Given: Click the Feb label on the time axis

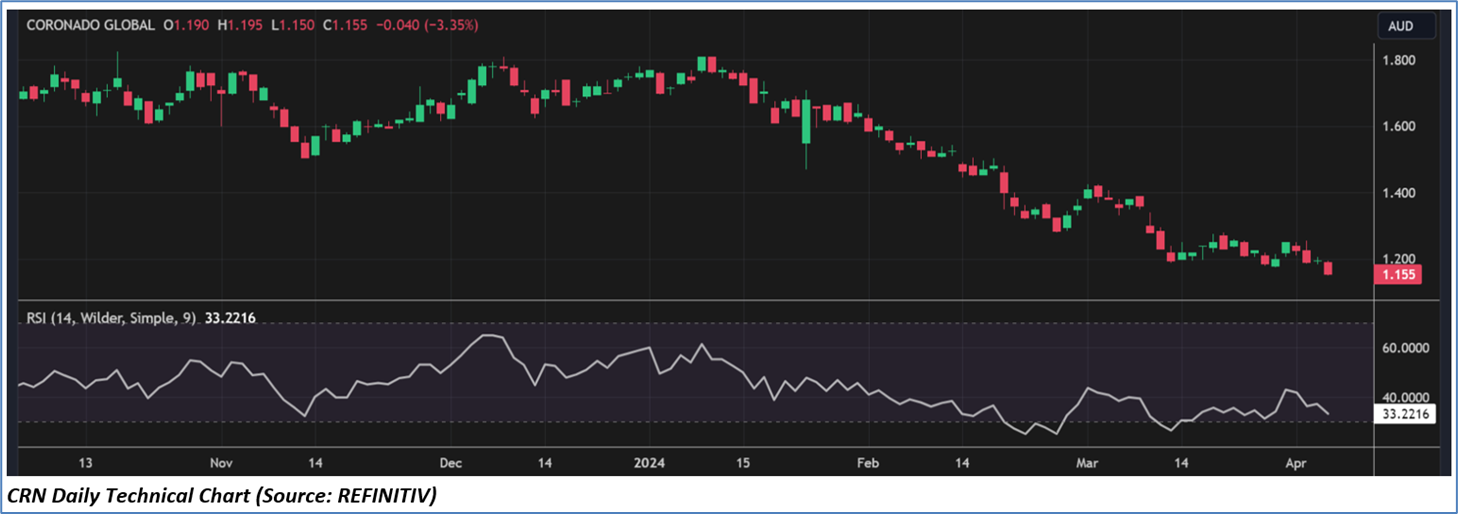Looking at the screenshot, I should (x=867, y=464).
